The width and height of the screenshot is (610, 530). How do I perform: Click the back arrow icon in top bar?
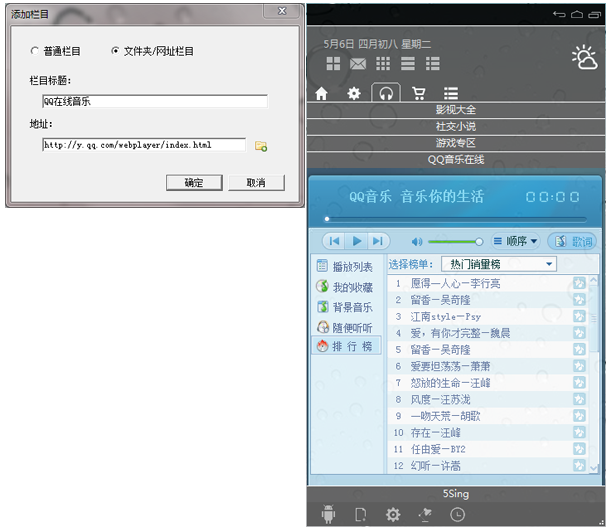(x=559, y=14)
